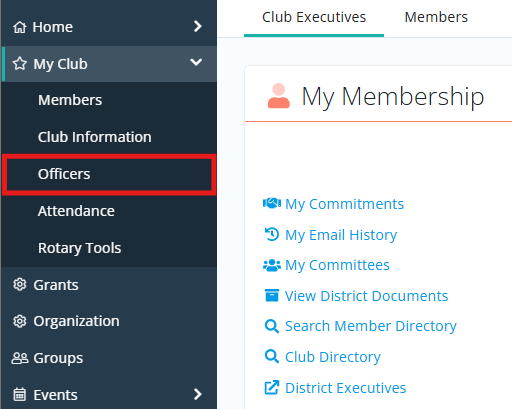
Task: Switch to the Members tab
Action: [436, 17]
